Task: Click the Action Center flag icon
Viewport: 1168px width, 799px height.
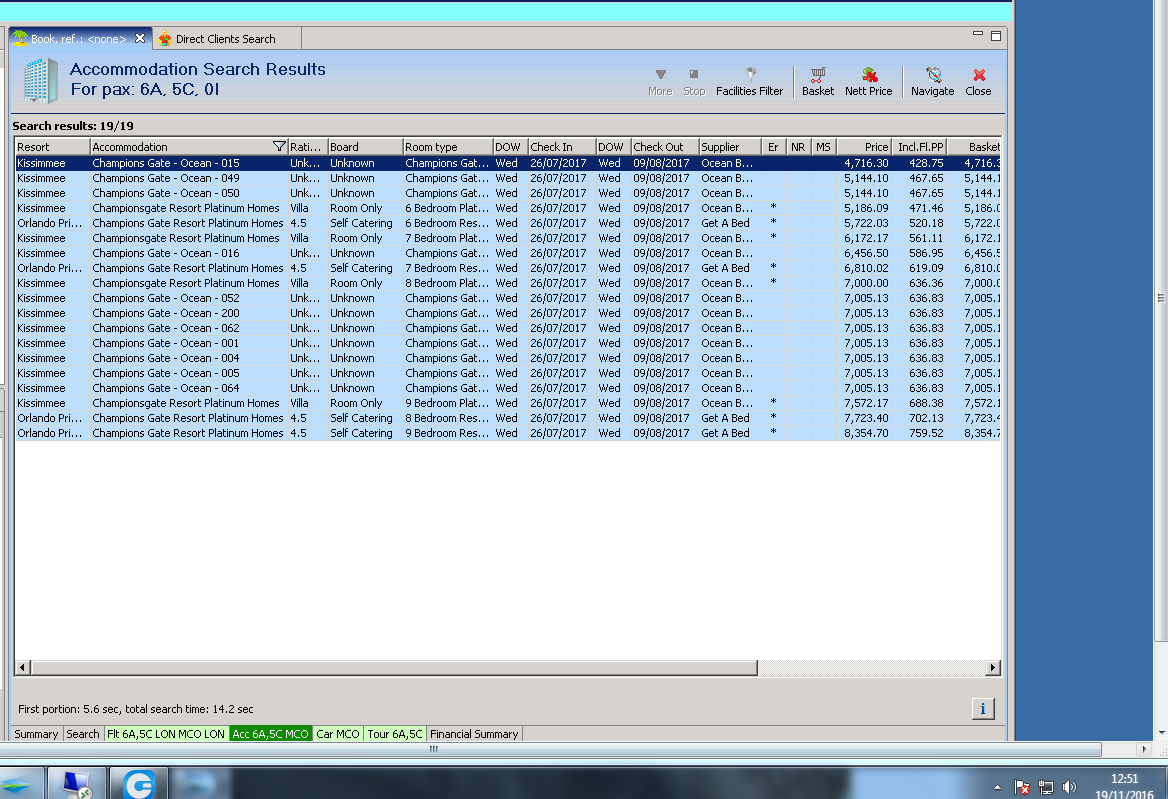Action: click(x=1022, y=787)
